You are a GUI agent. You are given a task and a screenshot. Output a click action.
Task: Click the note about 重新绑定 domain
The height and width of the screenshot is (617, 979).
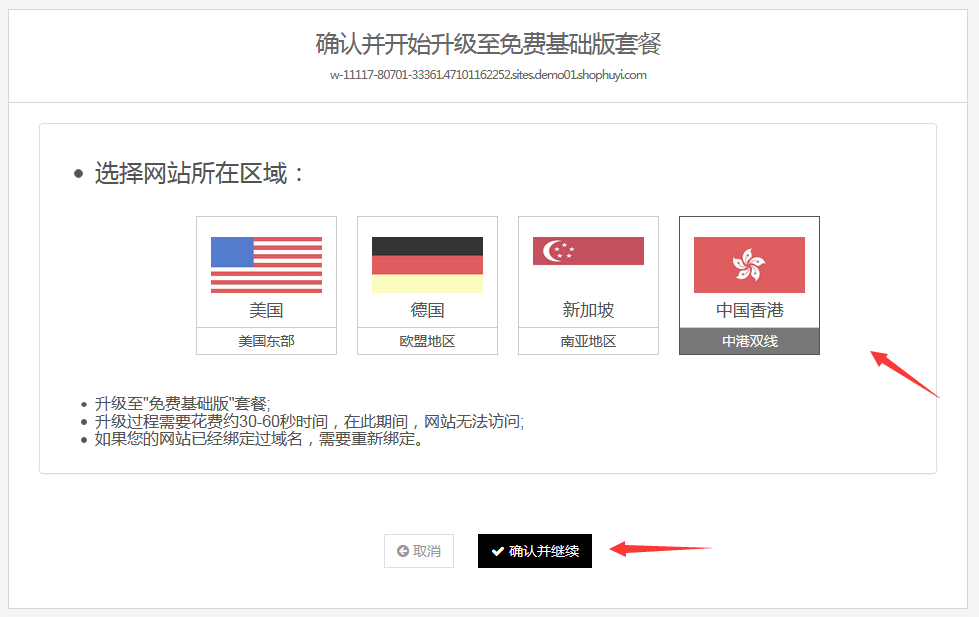click(260, 439)
